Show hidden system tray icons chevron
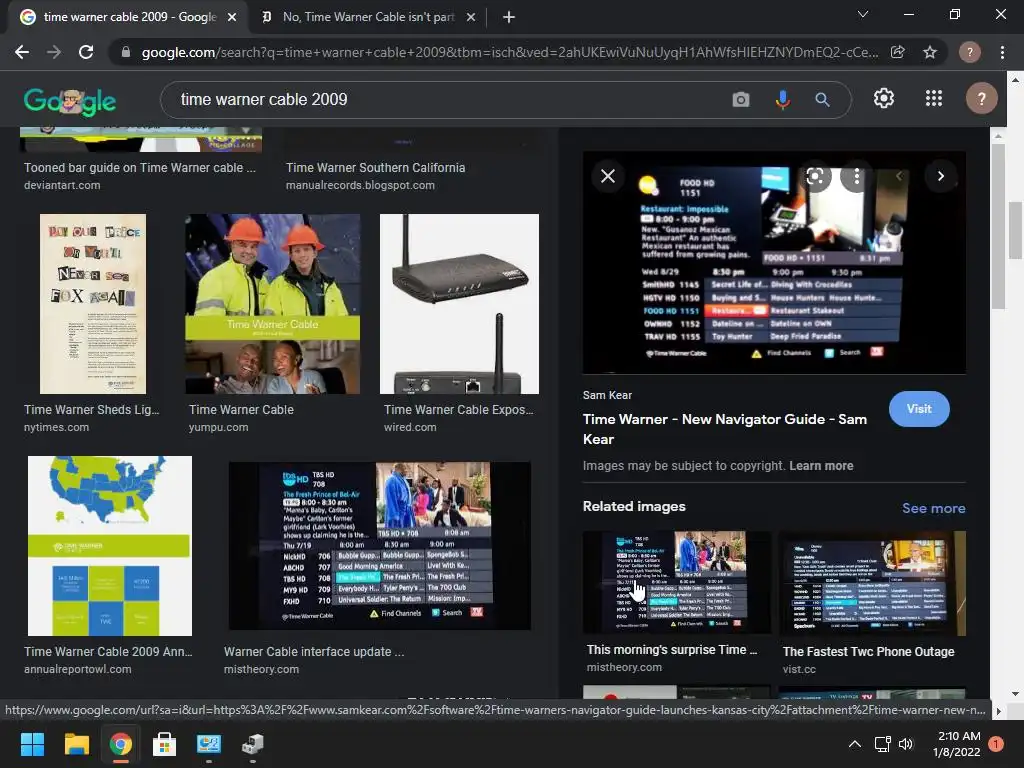Viewport: 1024px width, 768px height. click(x=854, y=744)
